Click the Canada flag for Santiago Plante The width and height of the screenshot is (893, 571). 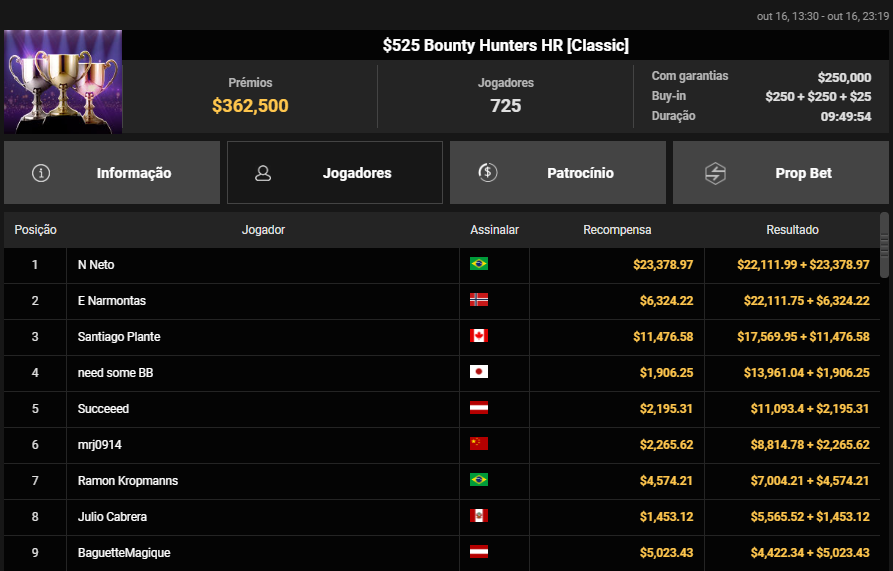[479, 336]
